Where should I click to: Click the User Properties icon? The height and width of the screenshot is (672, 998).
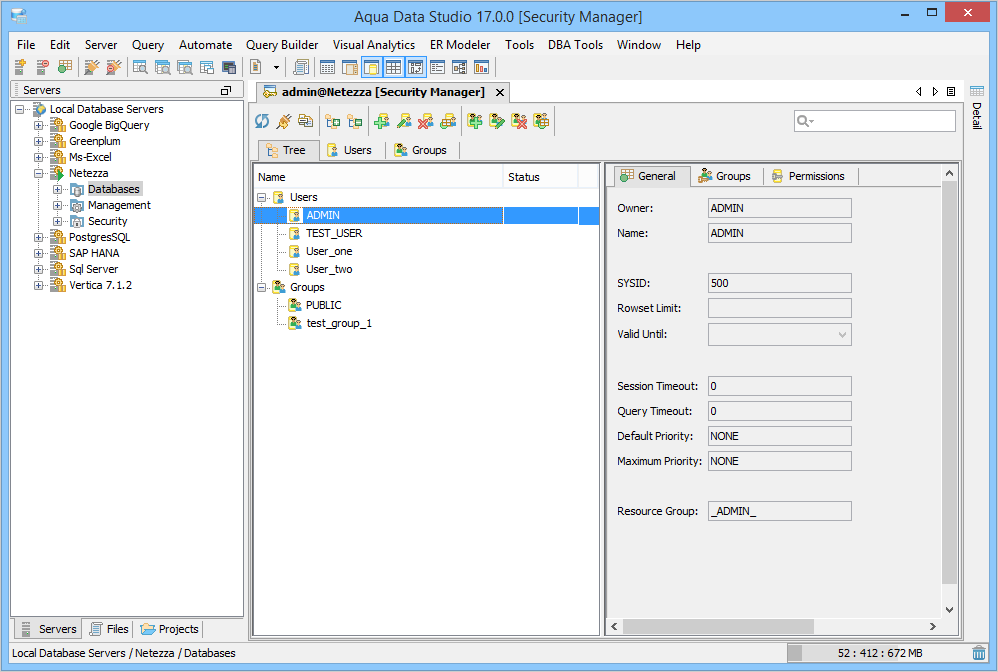pos(448,121)
